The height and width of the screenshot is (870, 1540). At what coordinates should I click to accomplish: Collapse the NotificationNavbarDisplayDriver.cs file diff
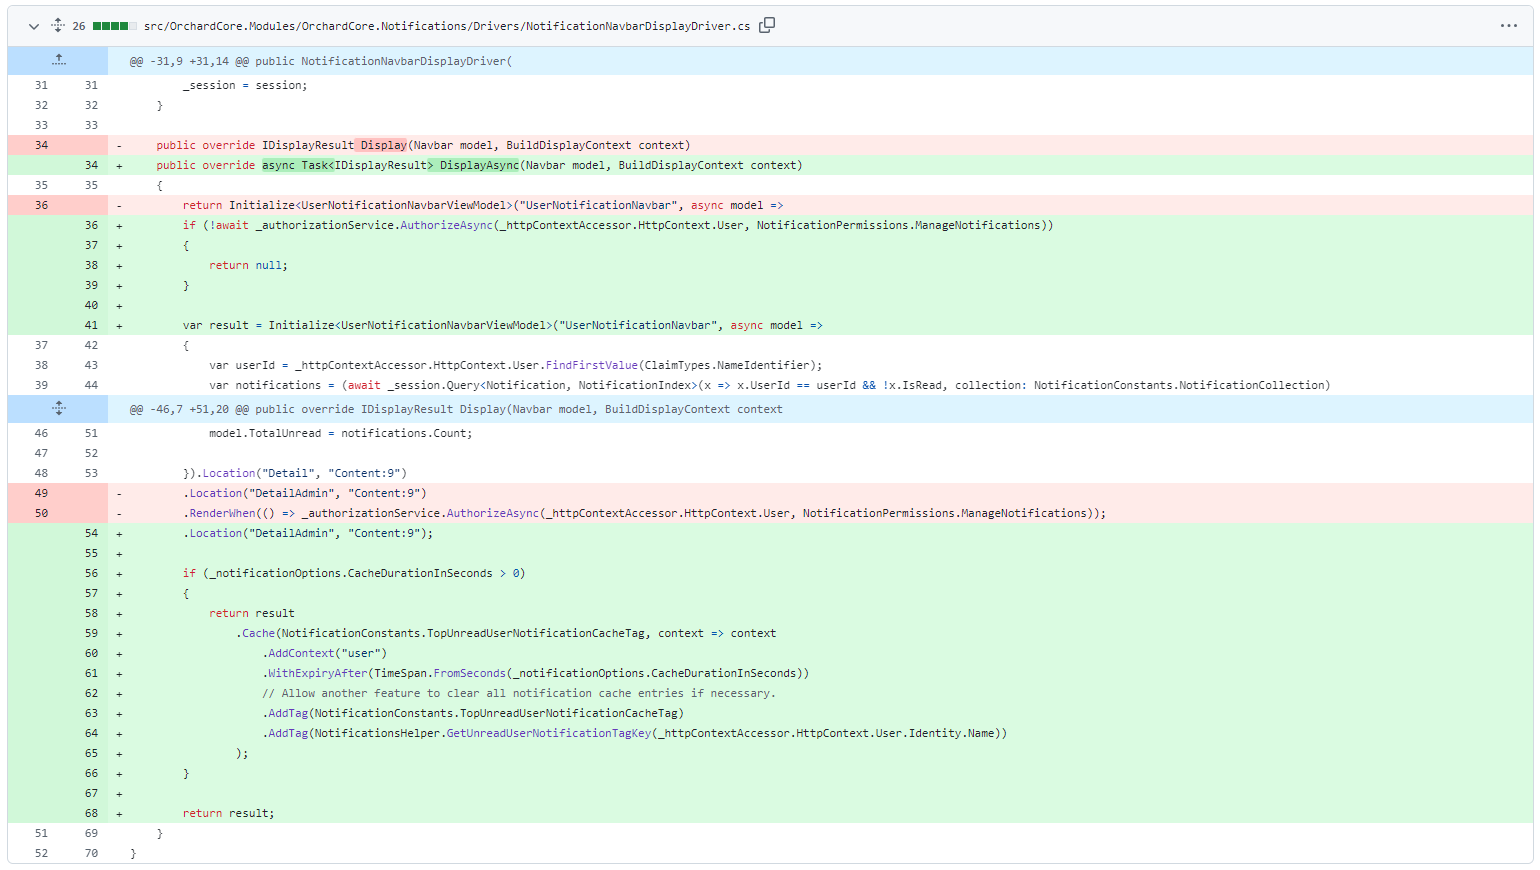pos(33,26)
